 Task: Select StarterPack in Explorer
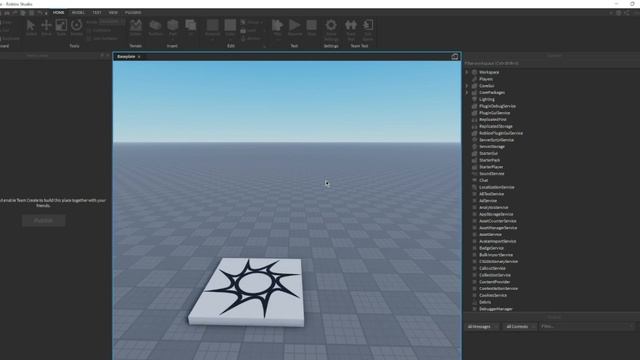(x=489, y=160)
